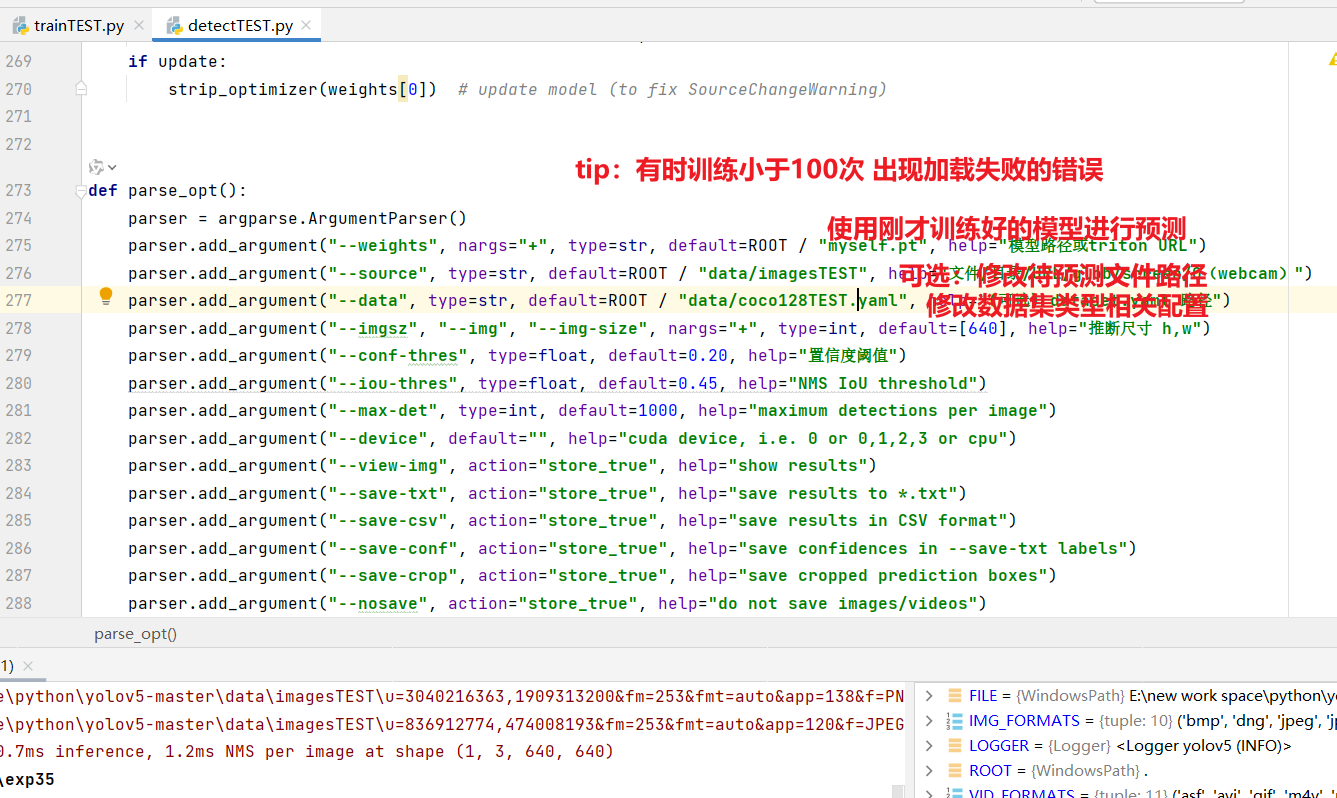Screen dimensions: 1337x798
Task: Expand the dropdown arrow beside the AI icon
Action: click(112, 167)
